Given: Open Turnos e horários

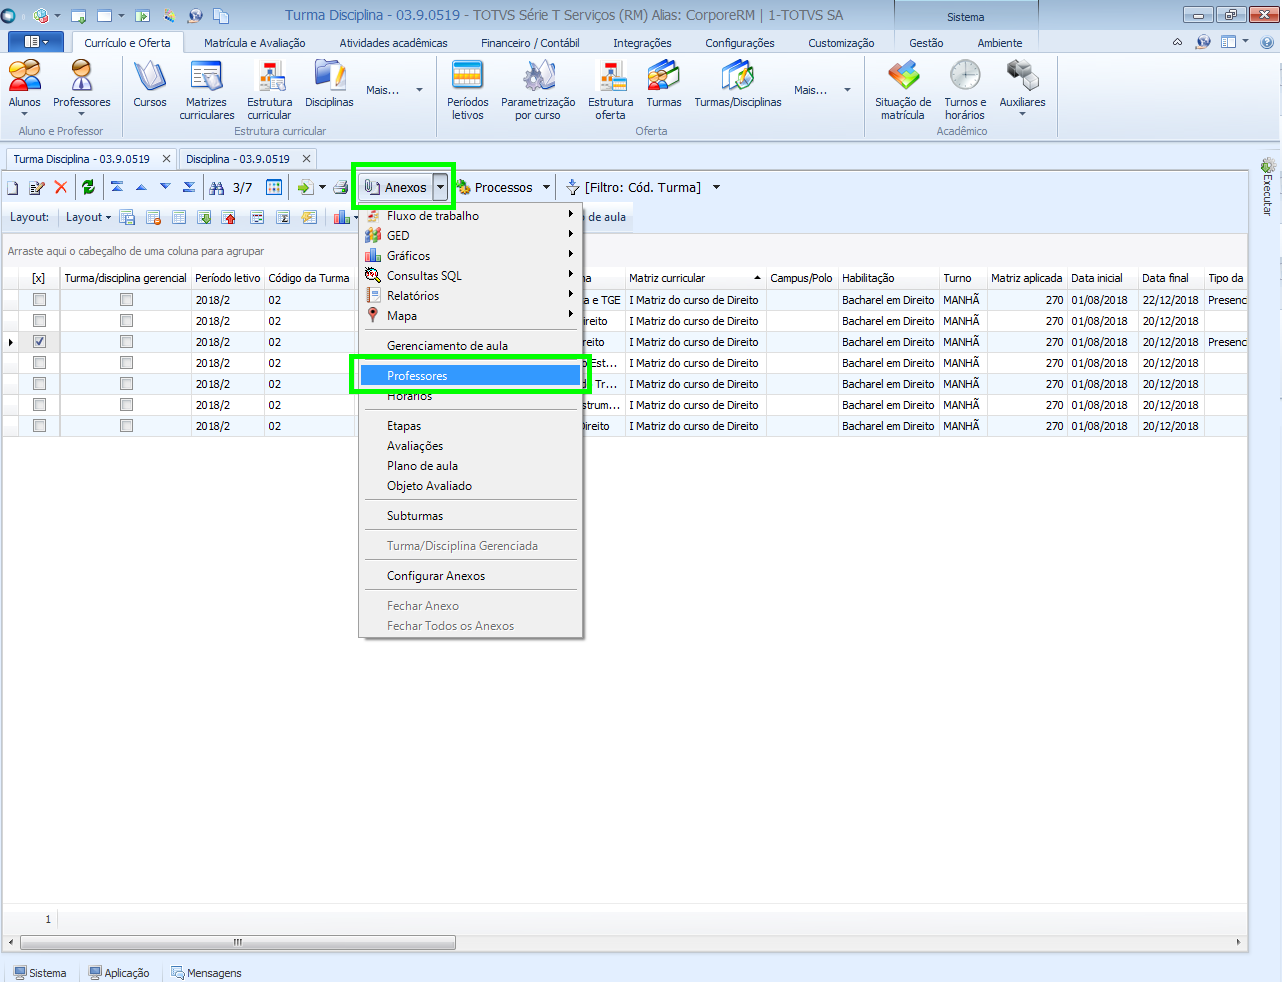Looking at the screenshot, I should point(965,90).
